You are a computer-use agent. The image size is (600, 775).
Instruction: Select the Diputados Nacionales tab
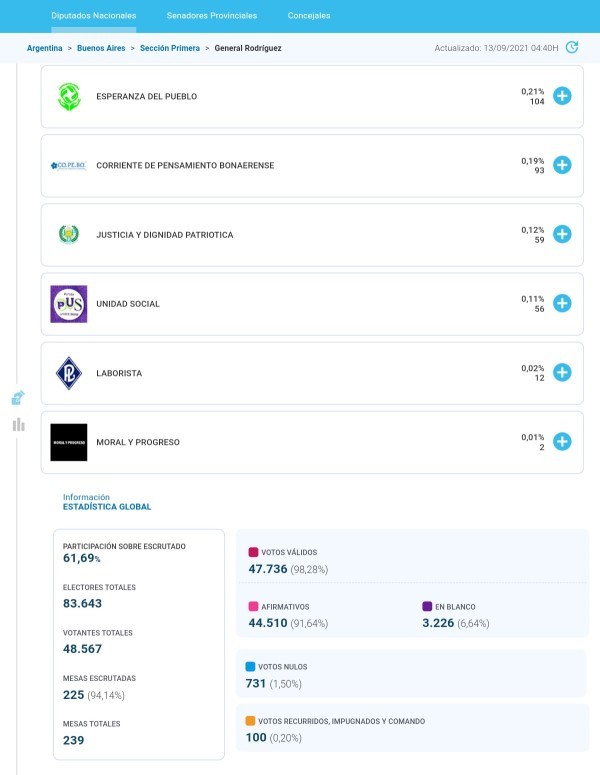pos(93,16)
